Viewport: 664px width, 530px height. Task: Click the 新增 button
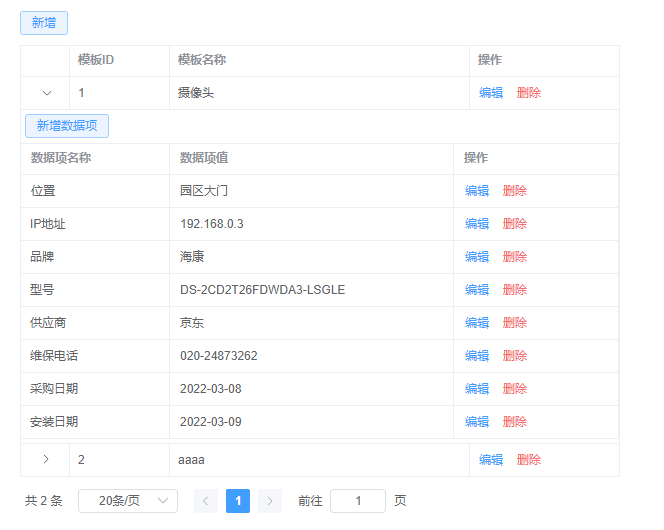pyautogui.click(x=44, y=23)
